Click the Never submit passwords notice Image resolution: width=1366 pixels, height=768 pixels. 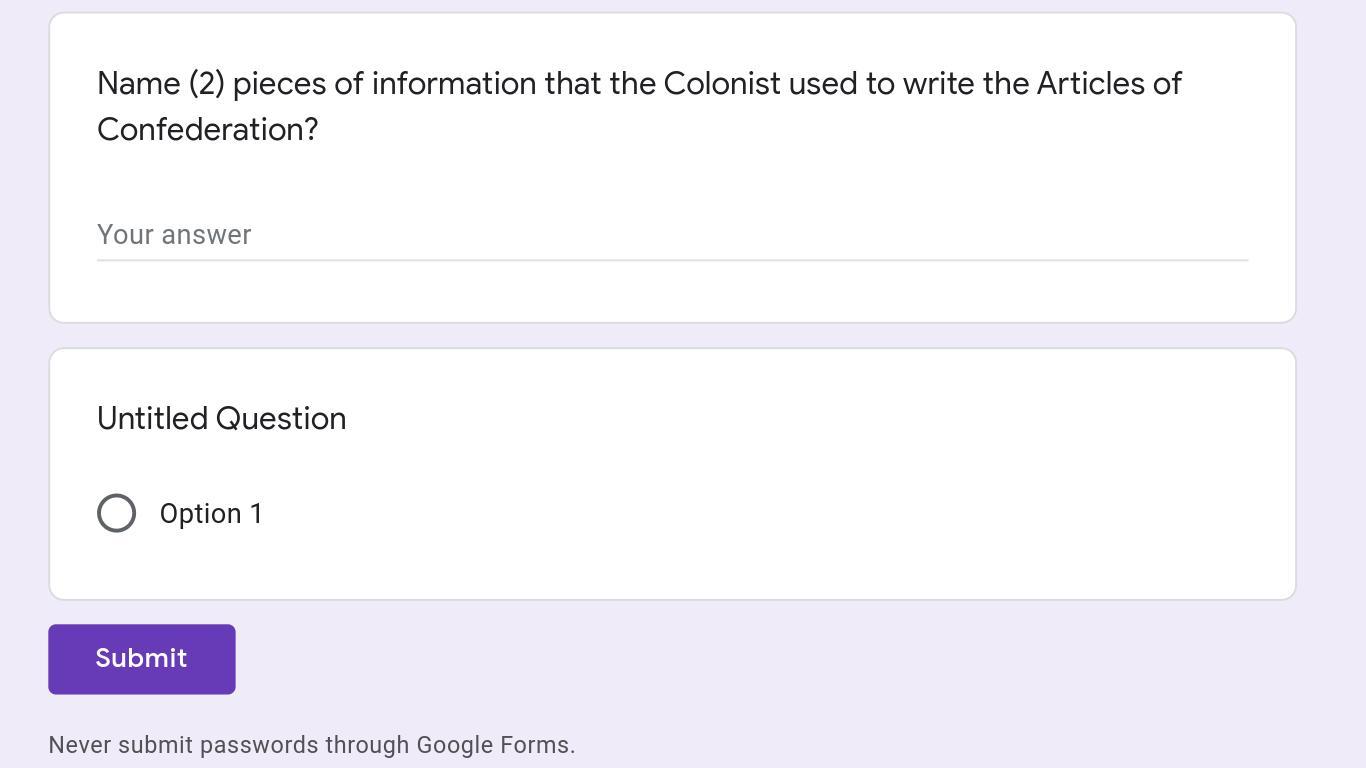click(x=311, y=745)
